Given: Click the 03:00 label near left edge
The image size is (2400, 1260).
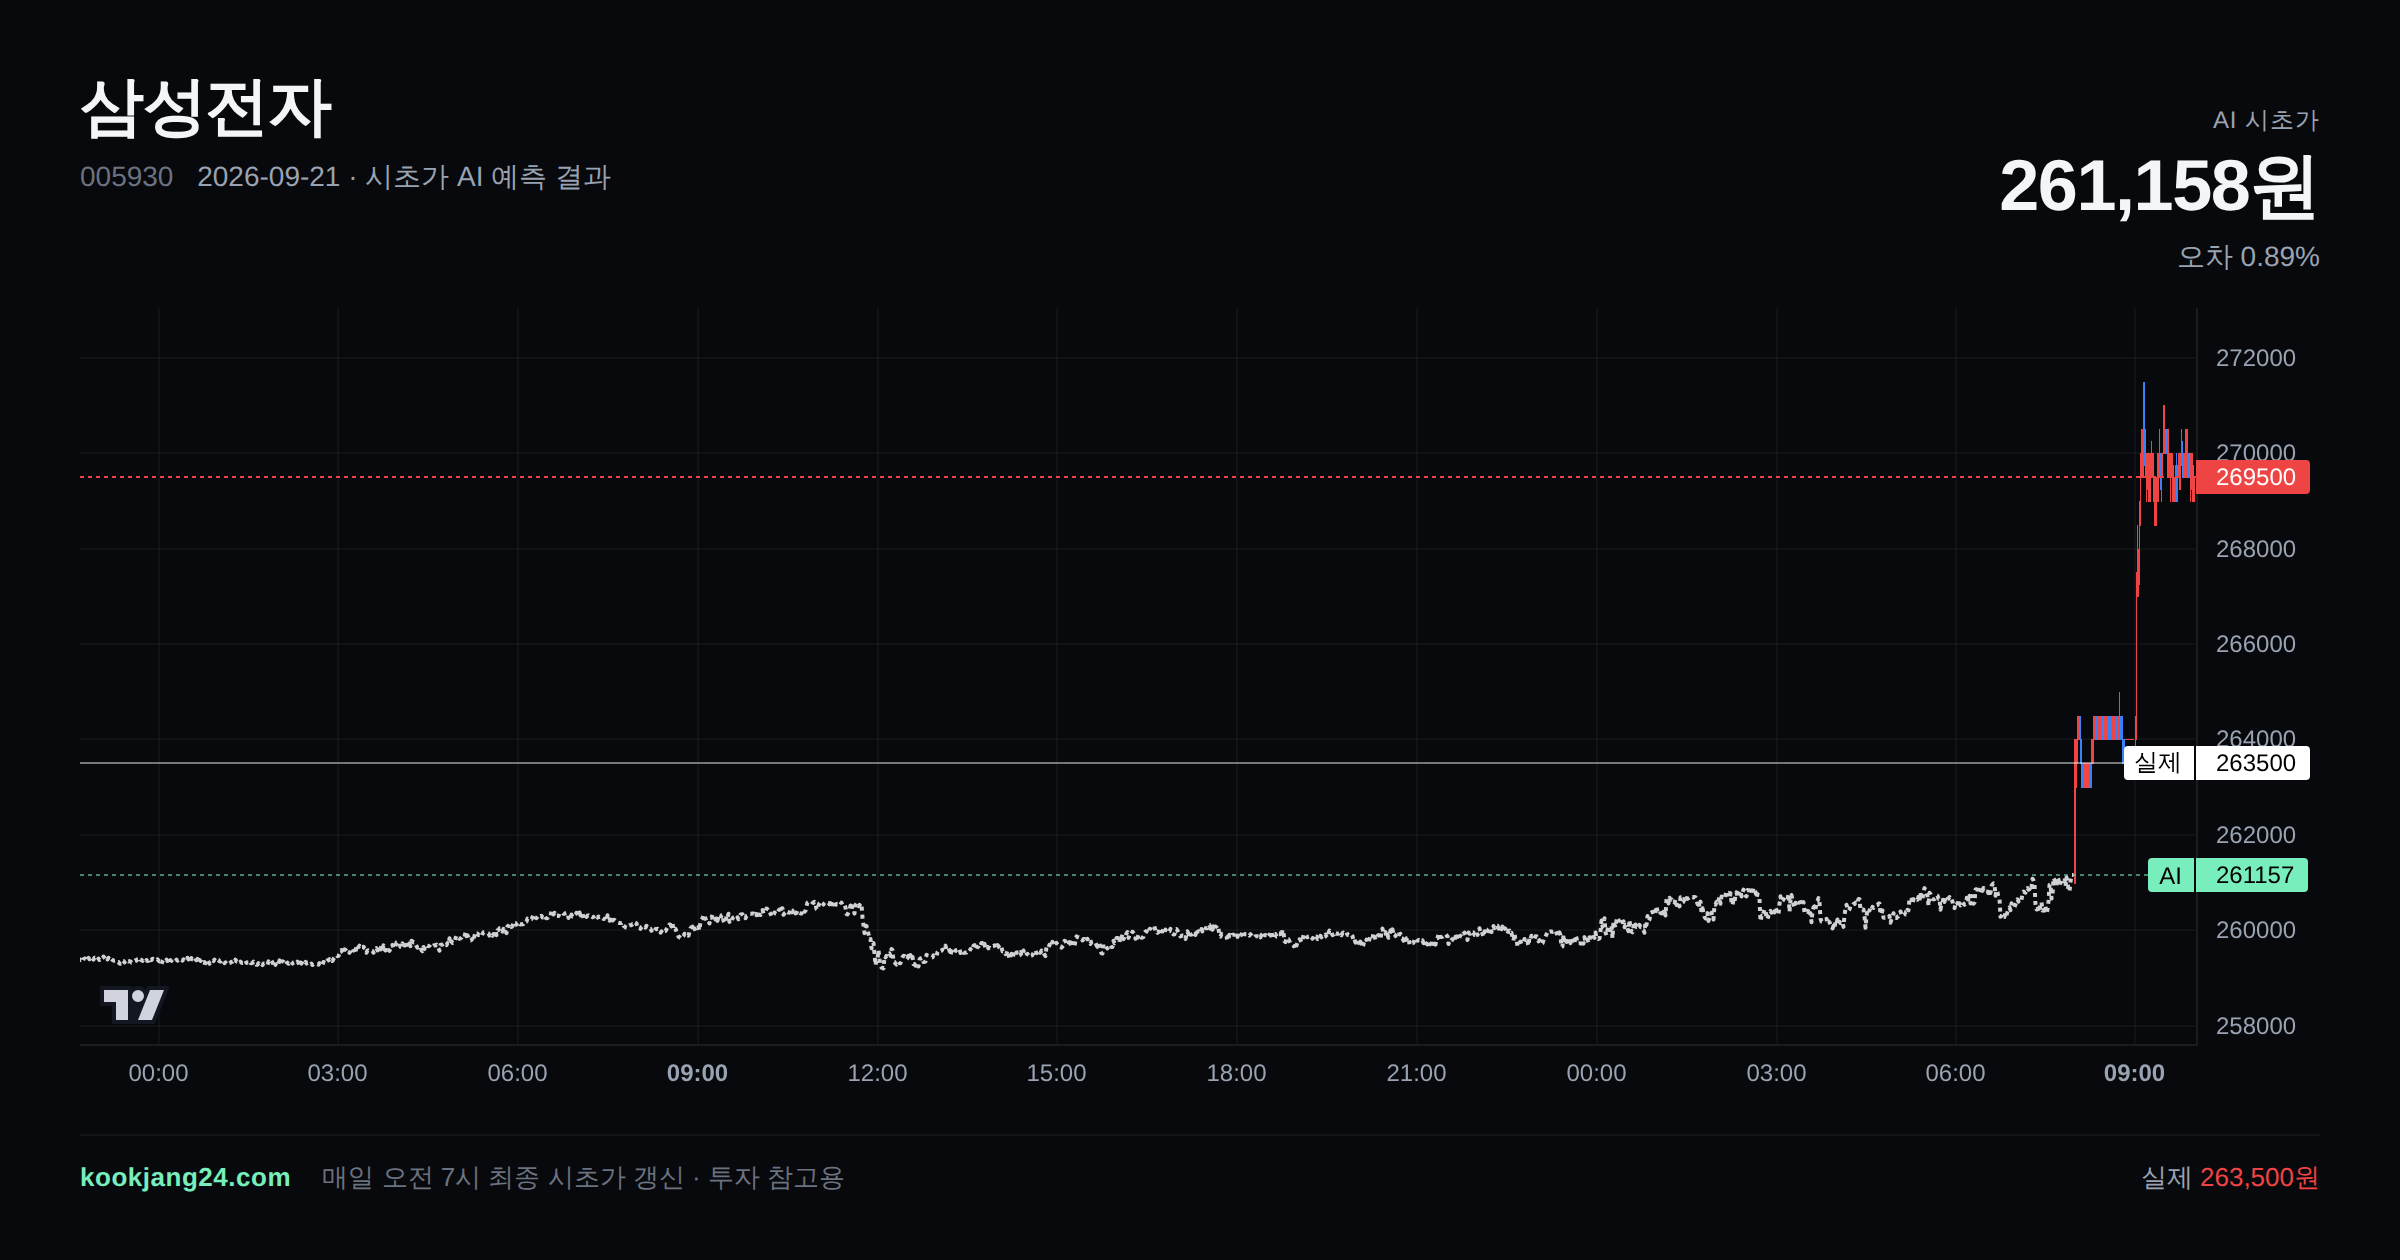Looking at the screenshot, I should [337, 1073].
